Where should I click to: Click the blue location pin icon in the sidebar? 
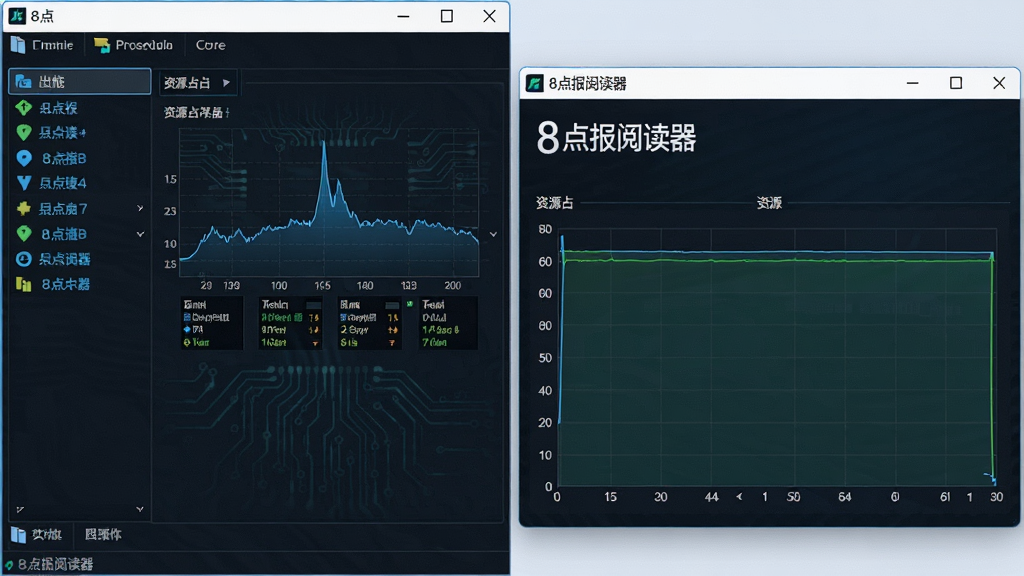pyautogui.click(x=24, y=158)
